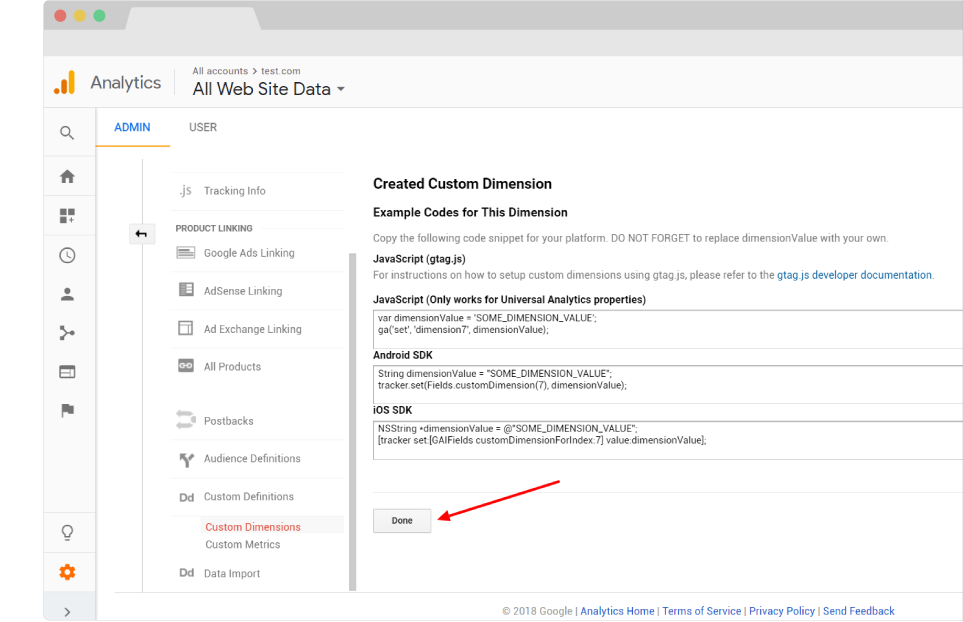The width and height of the screenshot is (963, 622).
Task: Click the Discover lightbulb icon
Action: point(67,532)
